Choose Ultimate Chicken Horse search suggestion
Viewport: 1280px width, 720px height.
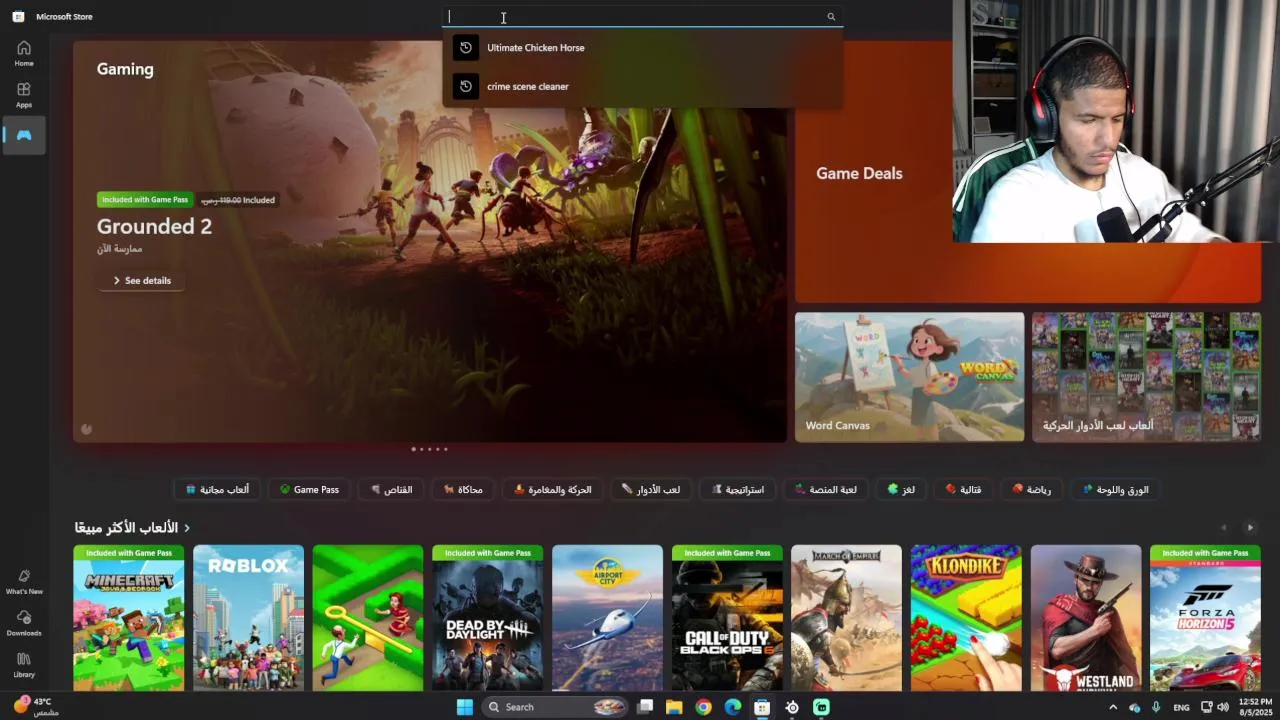(x=642, y=48)
